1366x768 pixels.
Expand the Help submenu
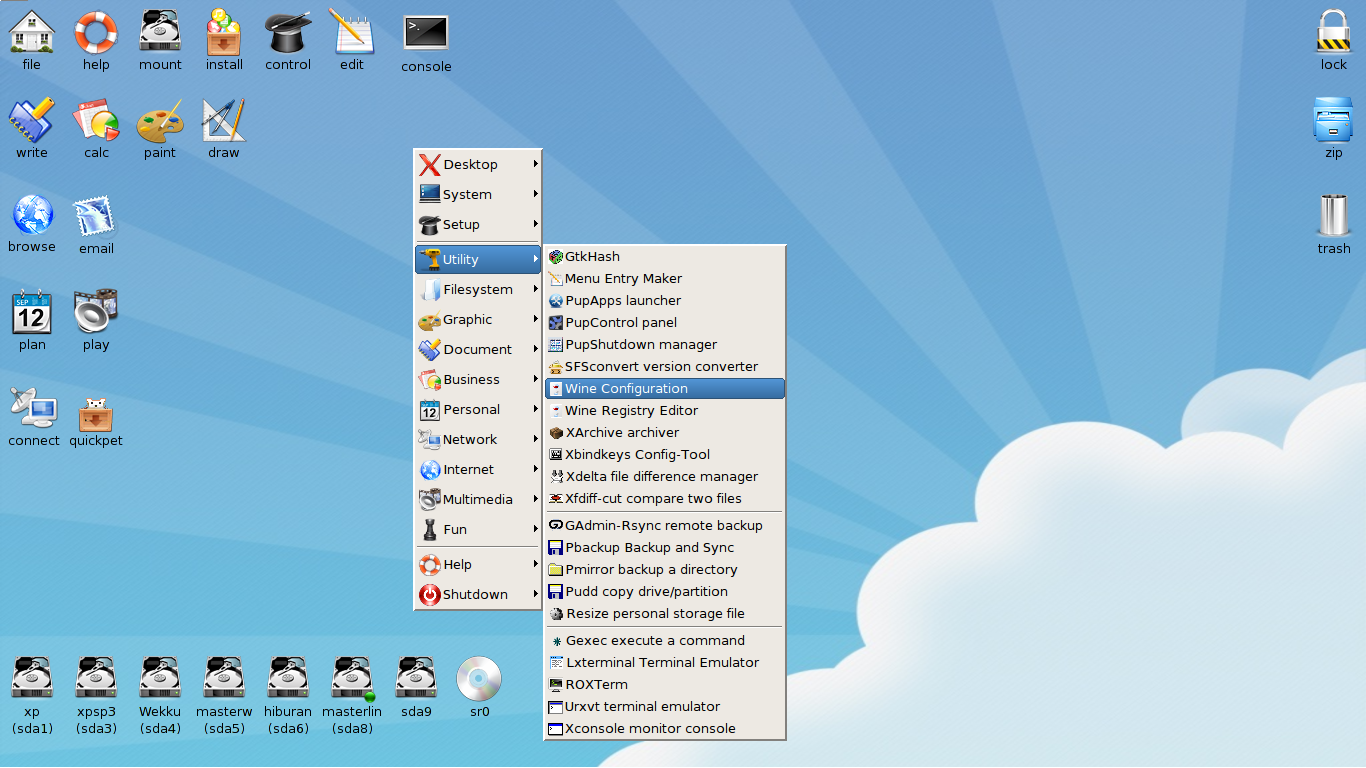click(478, 565)
